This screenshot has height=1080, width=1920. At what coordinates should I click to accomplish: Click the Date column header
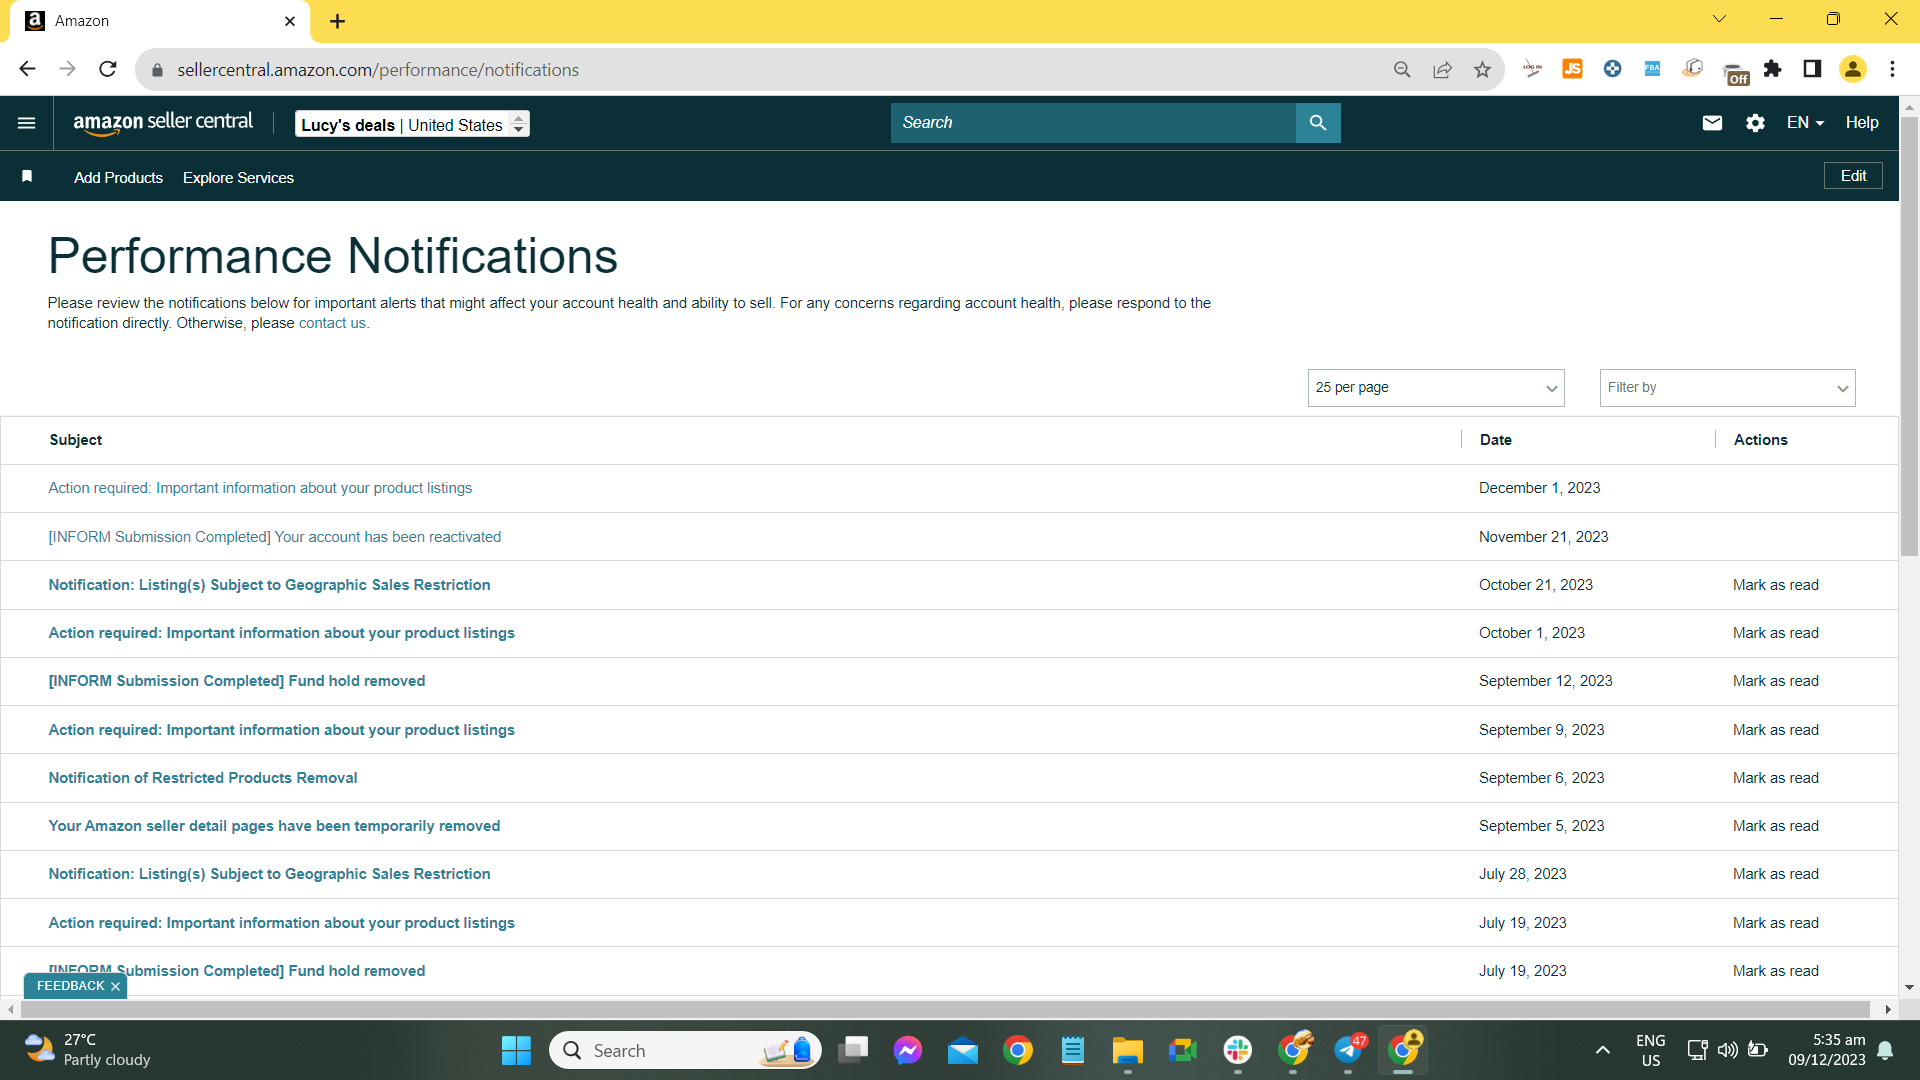coord(1495,440)
